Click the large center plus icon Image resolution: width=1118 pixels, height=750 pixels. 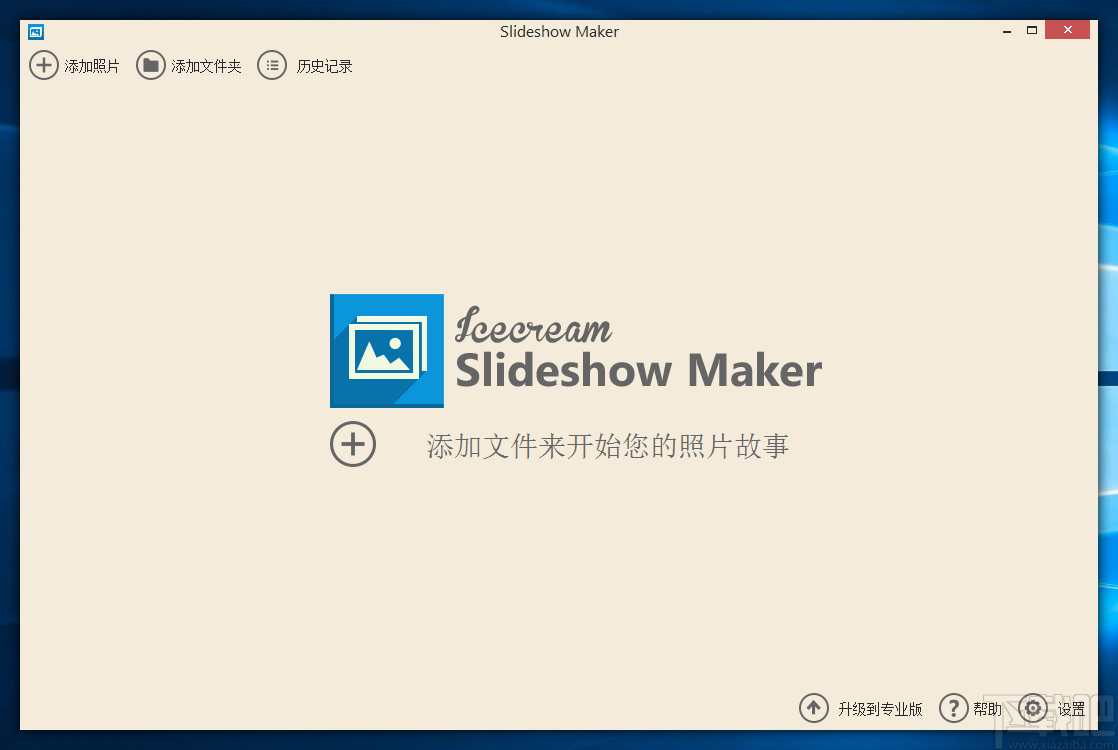353,444
